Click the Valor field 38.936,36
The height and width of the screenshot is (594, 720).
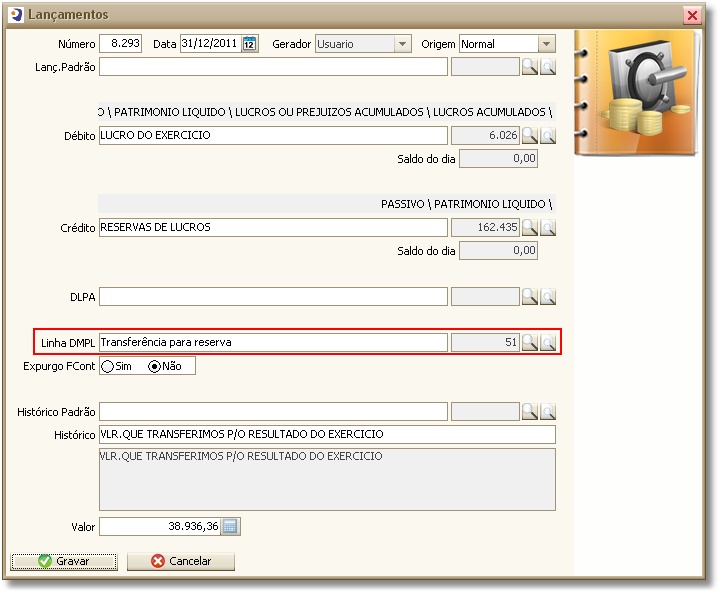click(x=160, y=527)
